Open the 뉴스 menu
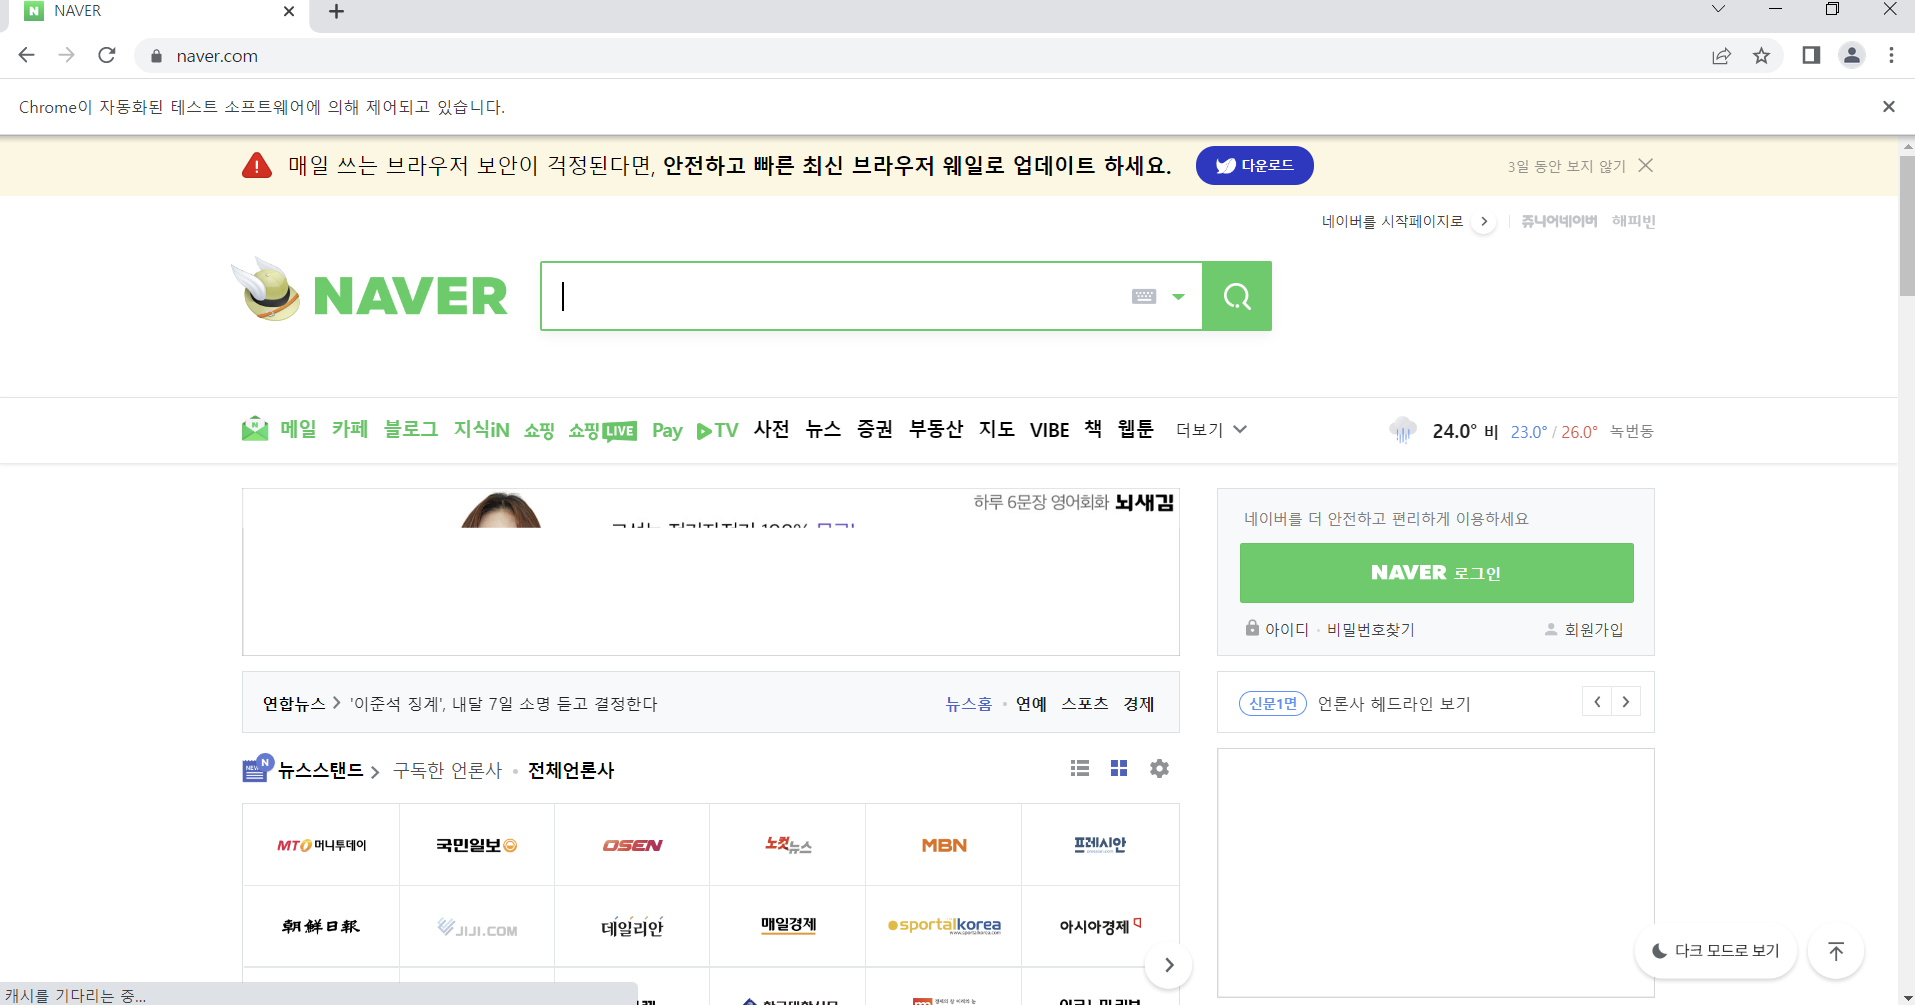This screenshot has width=1915, height=1005. [x=823, y=429]
